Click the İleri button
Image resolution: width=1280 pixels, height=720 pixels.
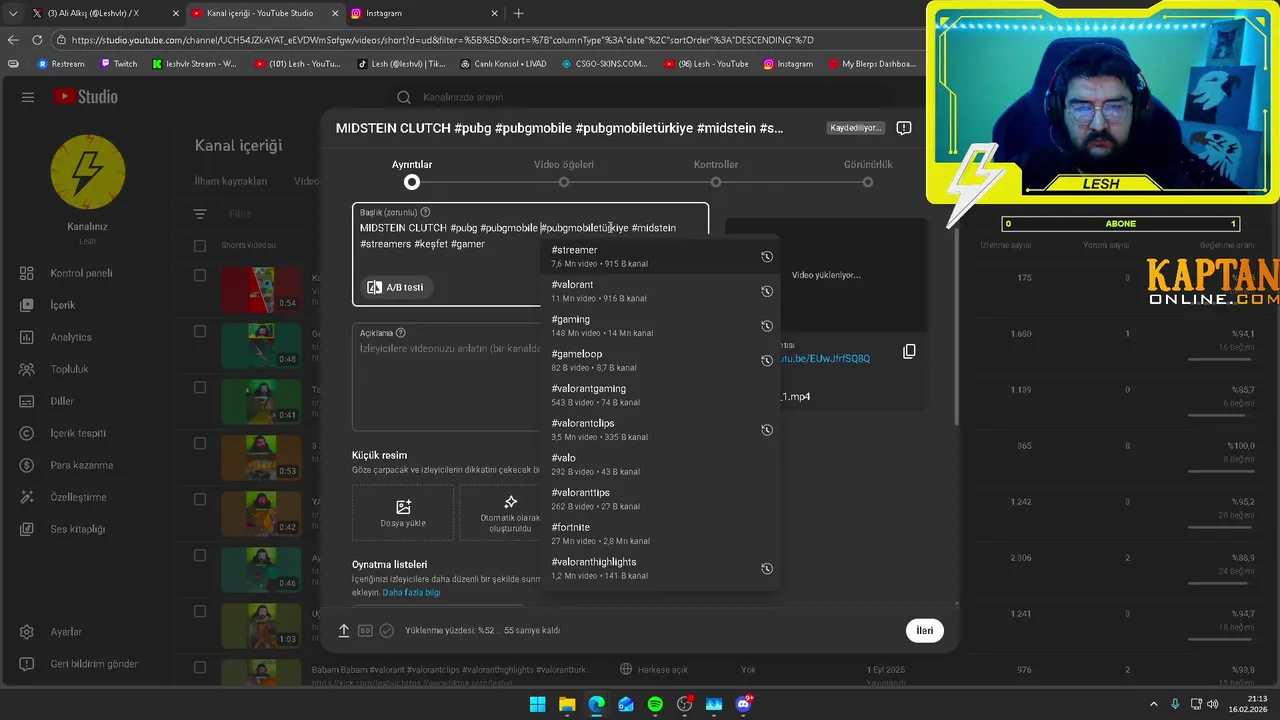pos(925,631)
